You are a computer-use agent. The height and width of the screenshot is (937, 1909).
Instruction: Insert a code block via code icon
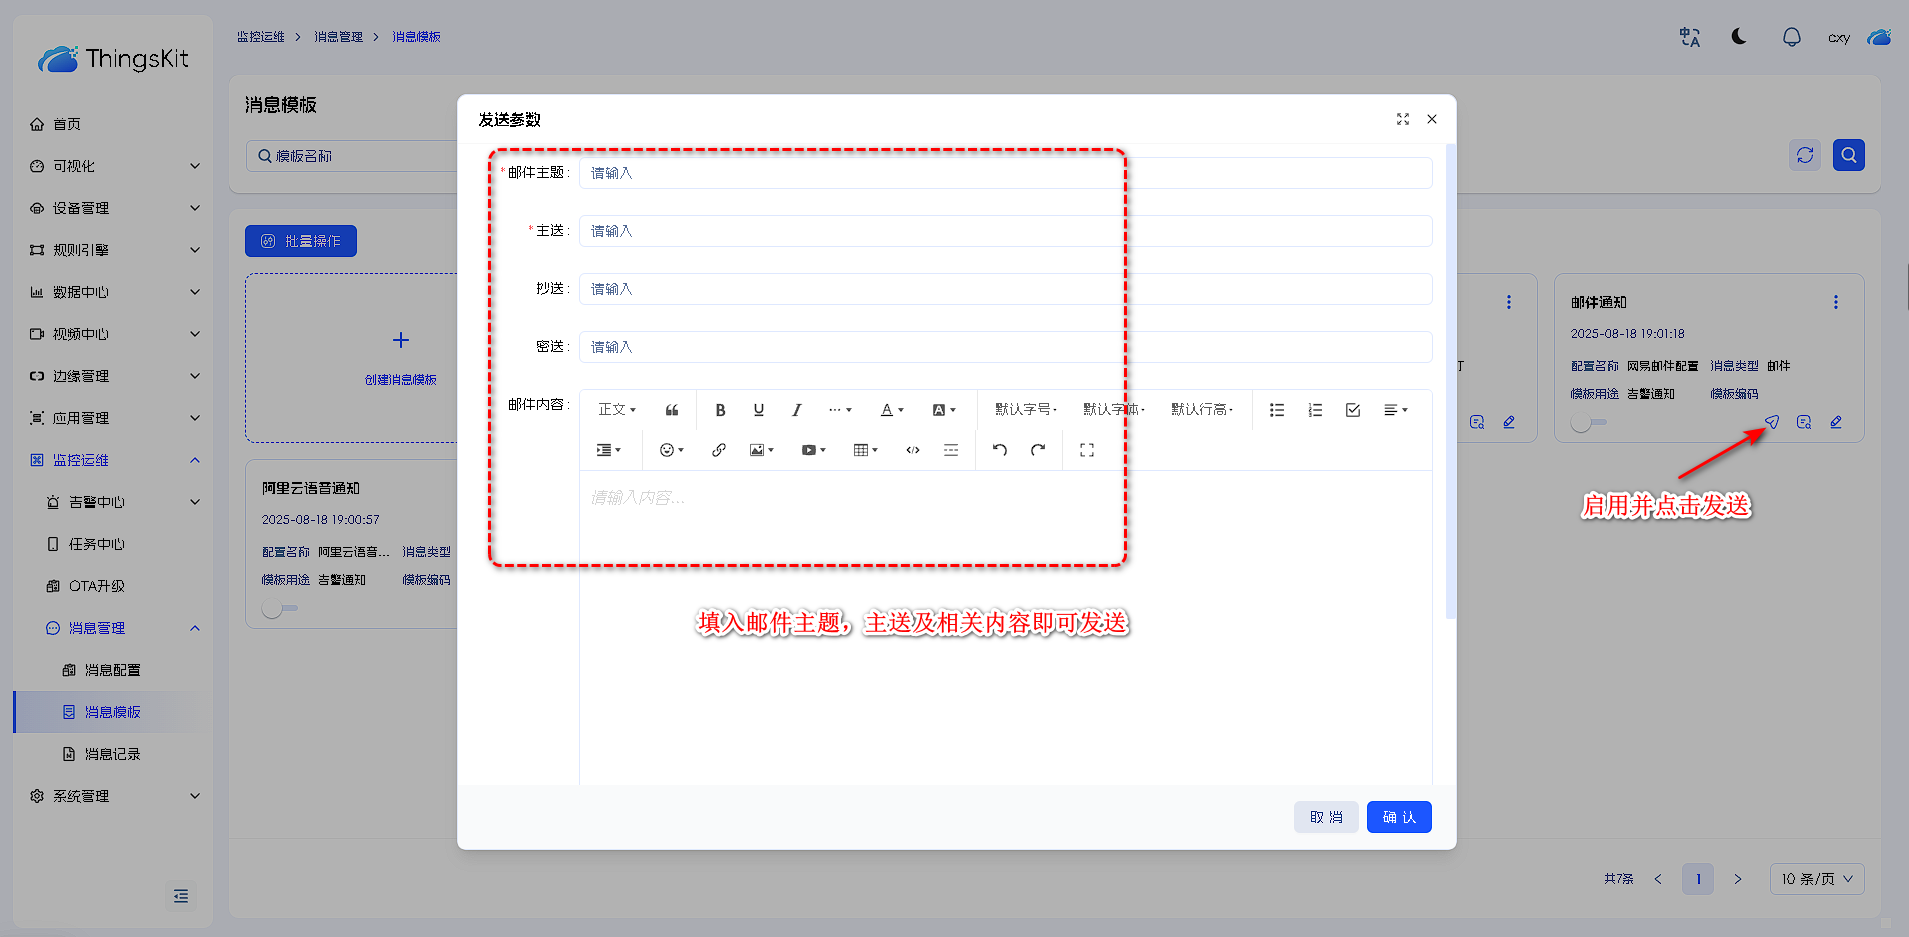[913, 450]
